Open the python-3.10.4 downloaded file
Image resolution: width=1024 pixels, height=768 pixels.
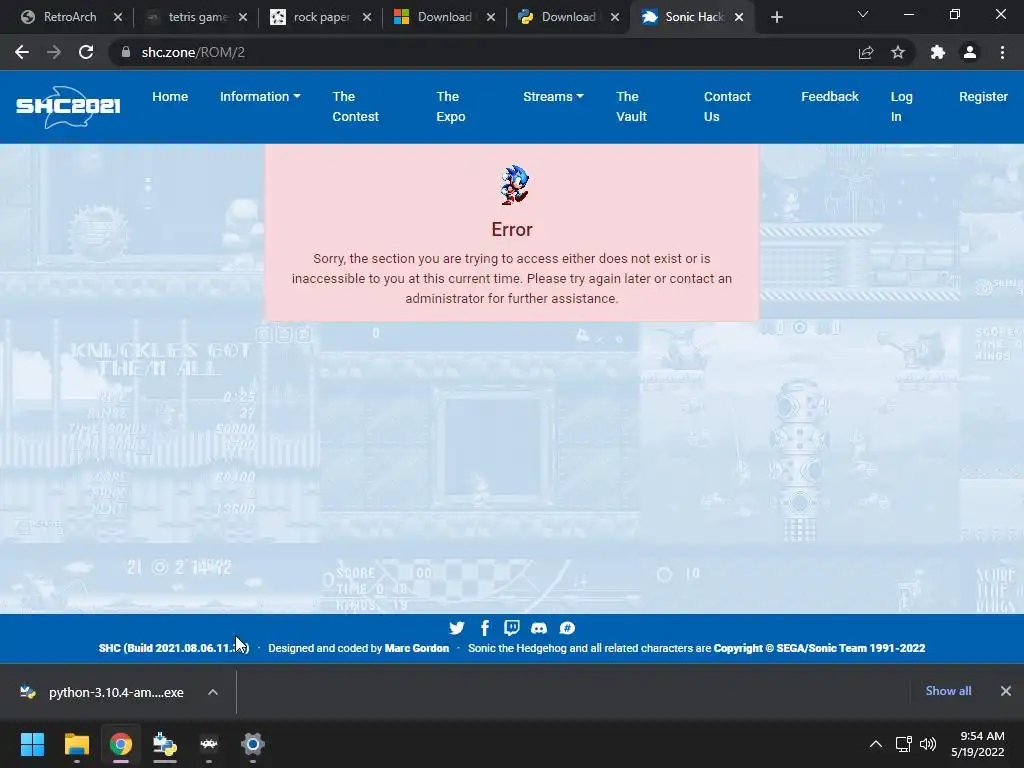(x=116, y=692)
